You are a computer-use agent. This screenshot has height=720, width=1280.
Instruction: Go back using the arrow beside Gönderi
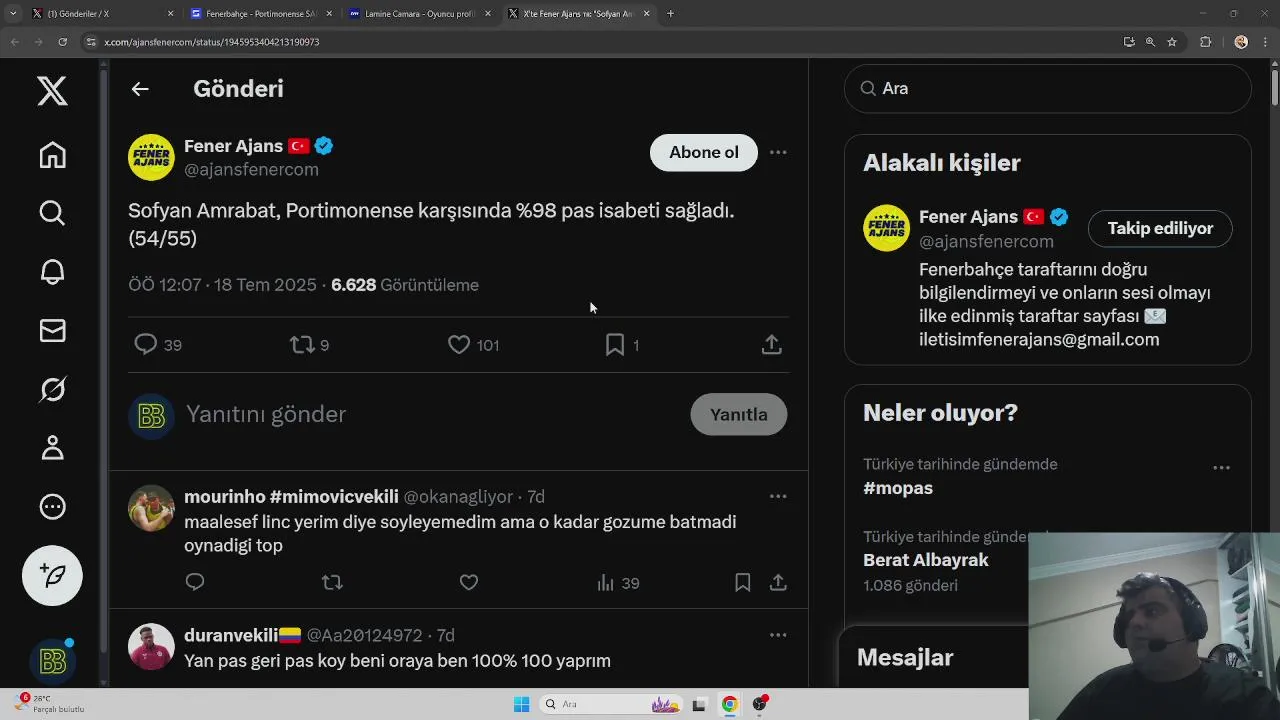coord(140,89)
